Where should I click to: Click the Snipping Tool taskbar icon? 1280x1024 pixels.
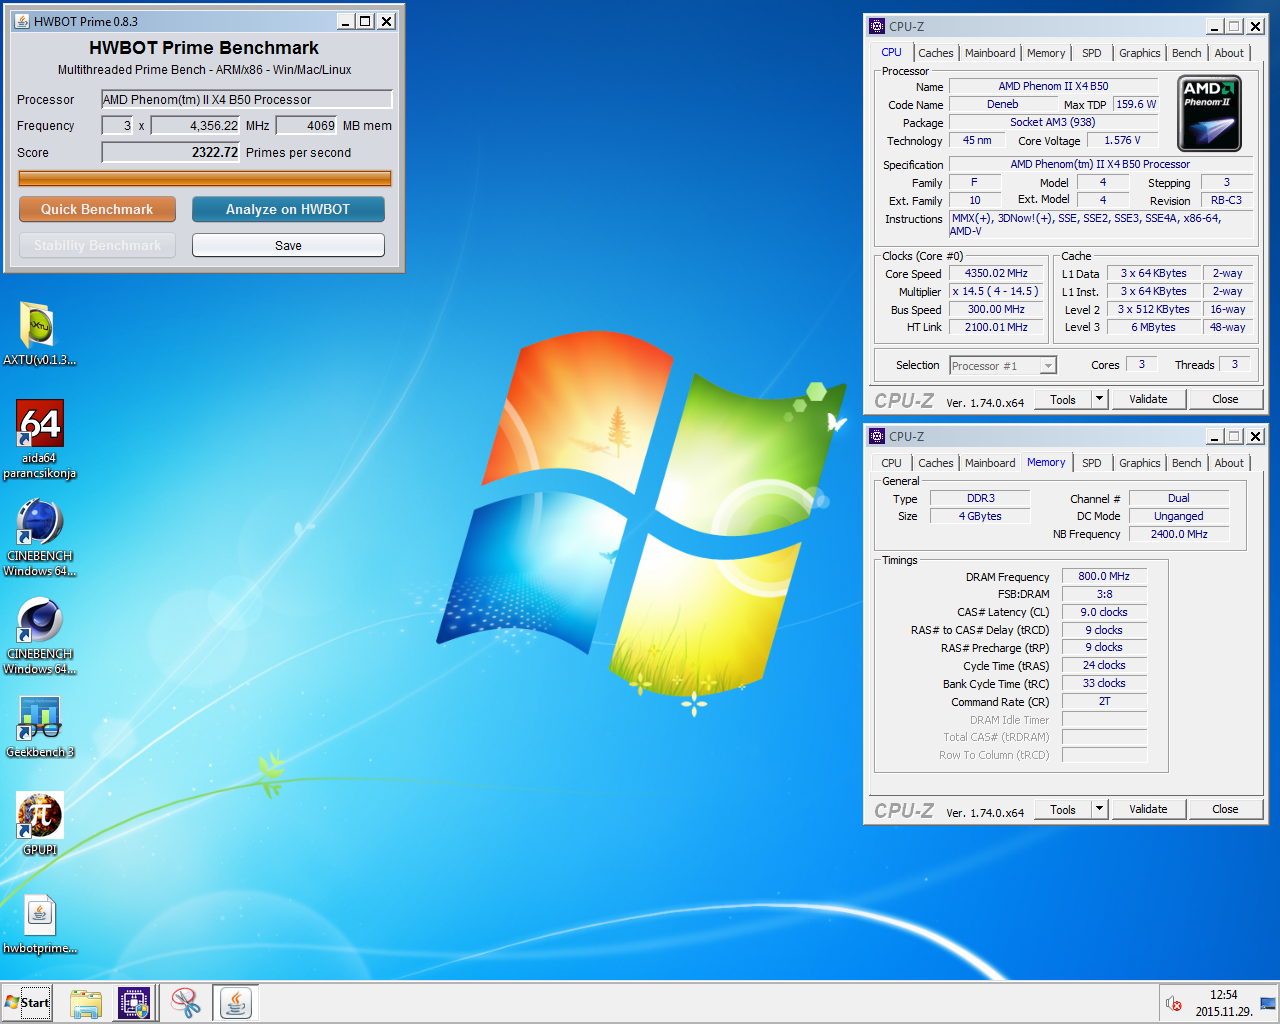[x=185, y=1002]
